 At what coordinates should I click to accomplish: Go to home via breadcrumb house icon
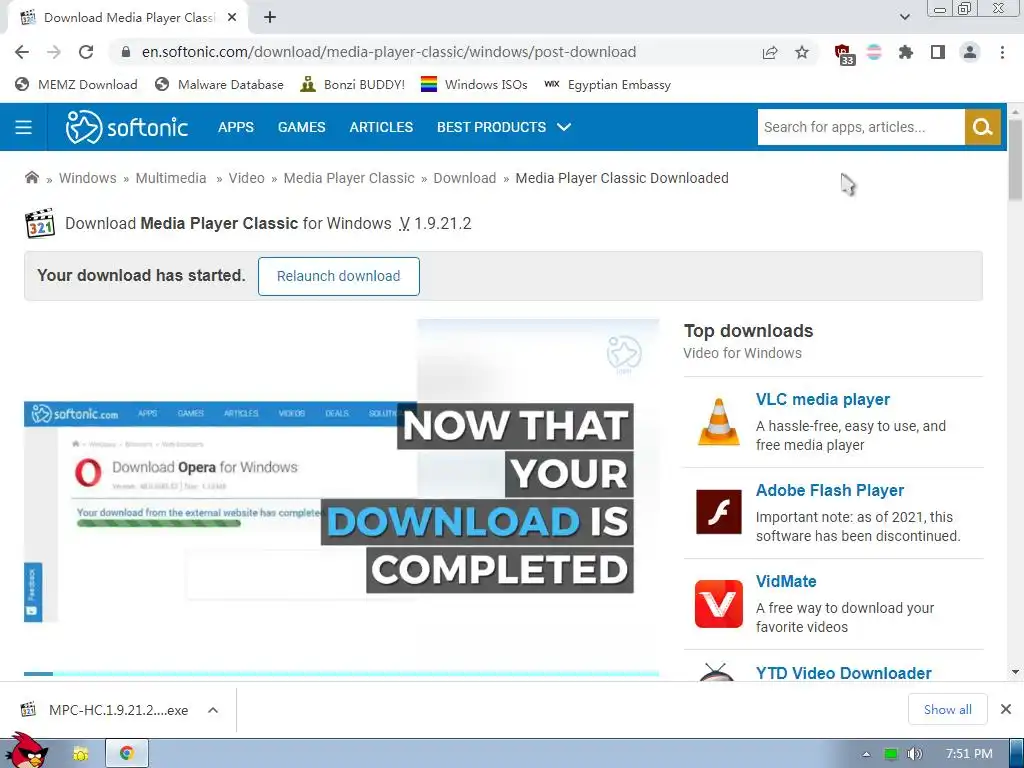31,178
